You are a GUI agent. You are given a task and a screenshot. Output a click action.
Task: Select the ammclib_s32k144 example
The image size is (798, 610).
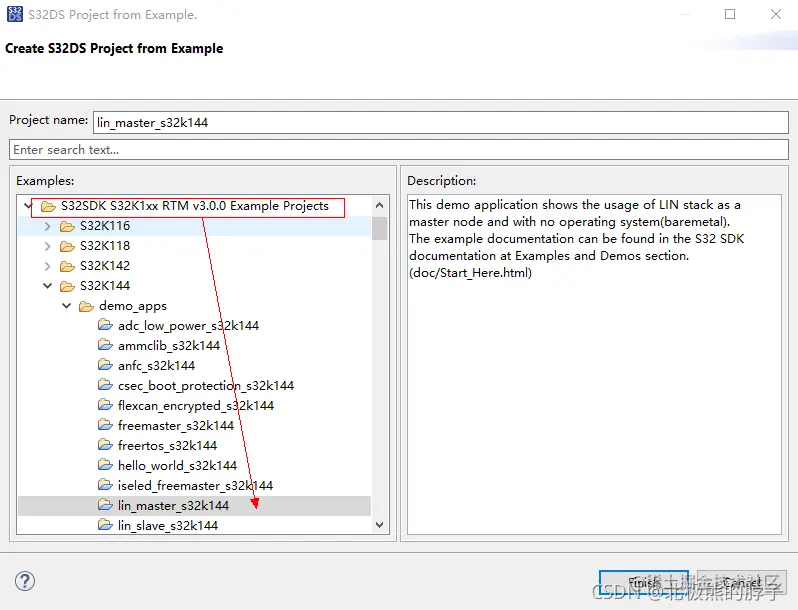169,346
